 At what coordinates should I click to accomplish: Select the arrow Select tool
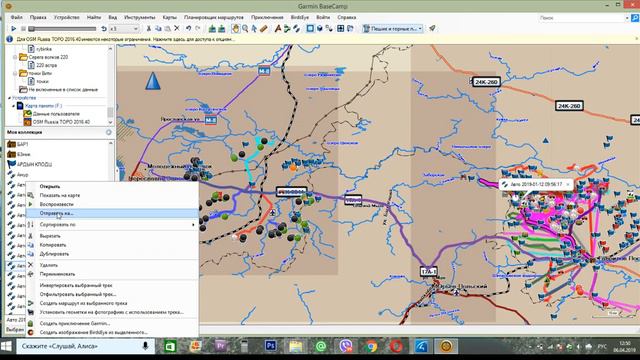pyautogui.click(x=254, y=29)
